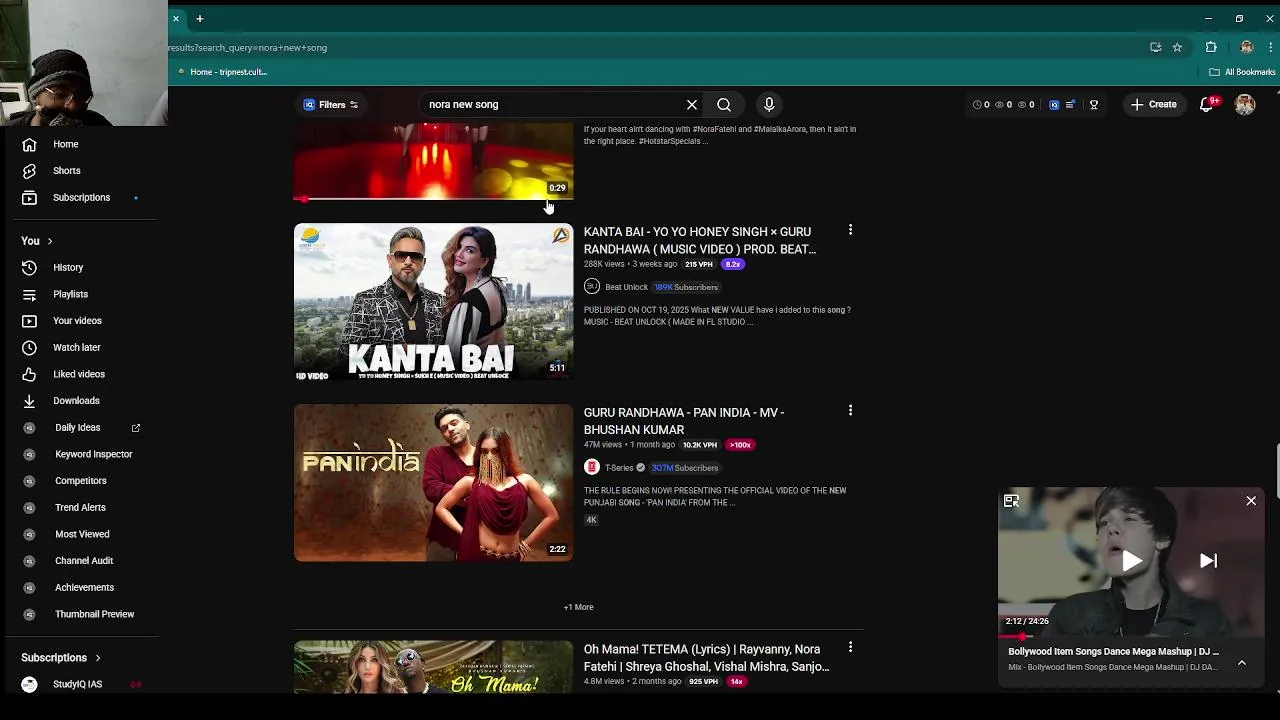Image resolution: width=1280 pixels, height=720 pixels.
Task: Open the Shorts sidebar icon
Action: (30, 171)
